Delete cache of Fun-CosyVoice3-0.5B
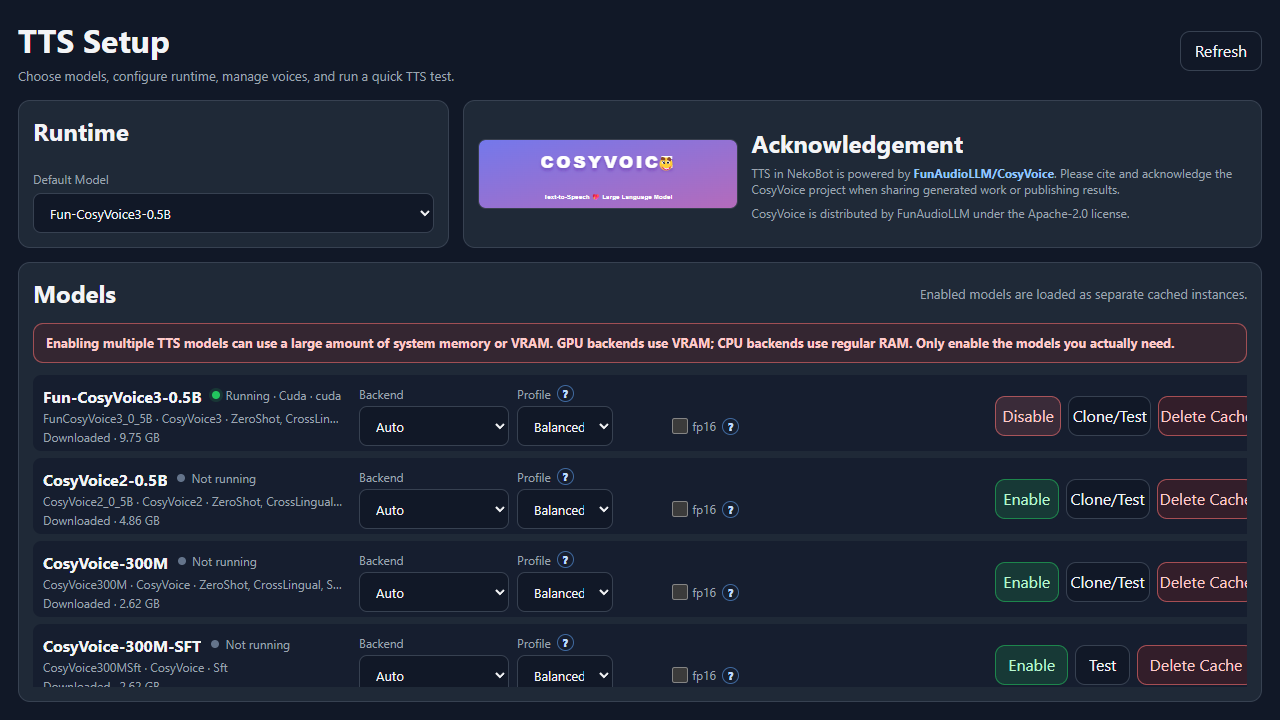The width and height of the screenshot is (1280, 720). (x=1203, y=416)
